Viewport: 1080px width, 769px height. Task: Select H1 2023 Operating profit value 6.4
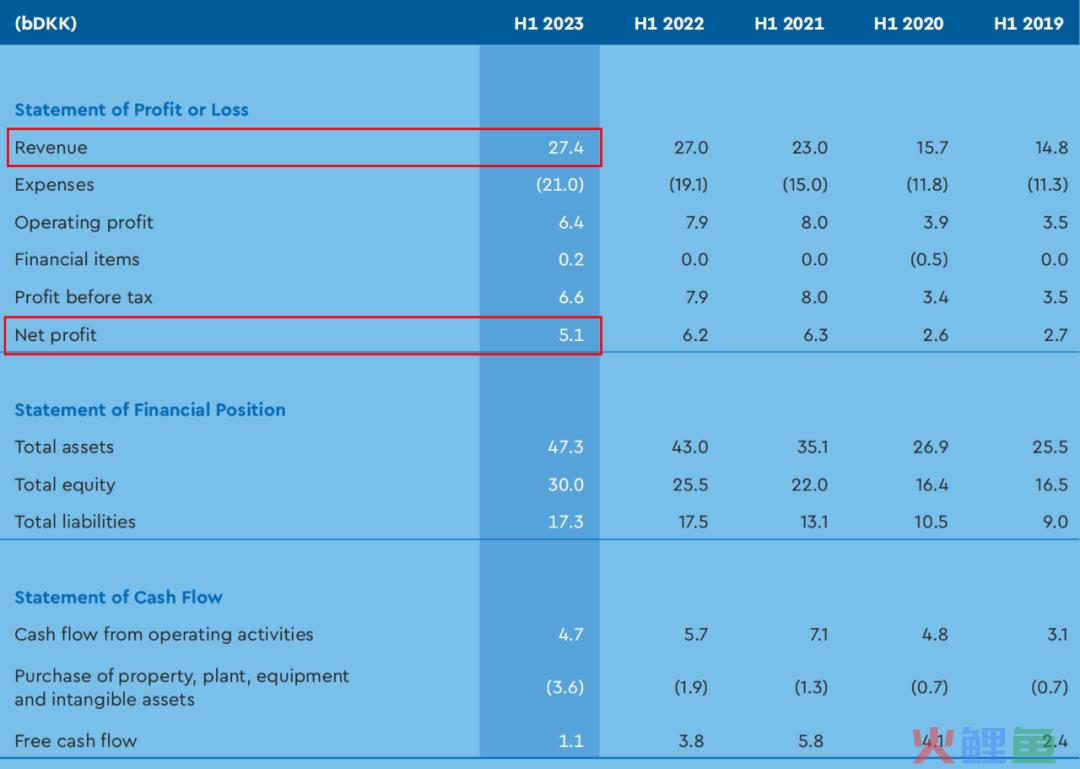(x=571, y=223)
